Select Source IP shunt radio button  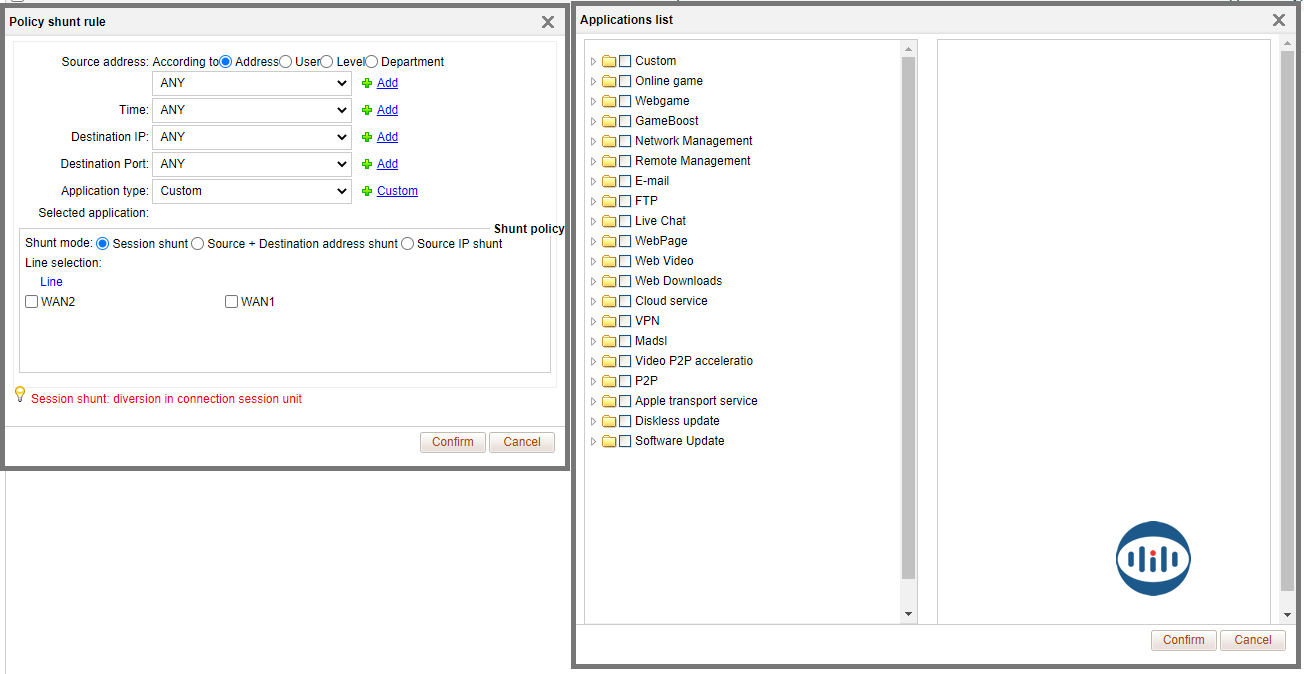407,244
